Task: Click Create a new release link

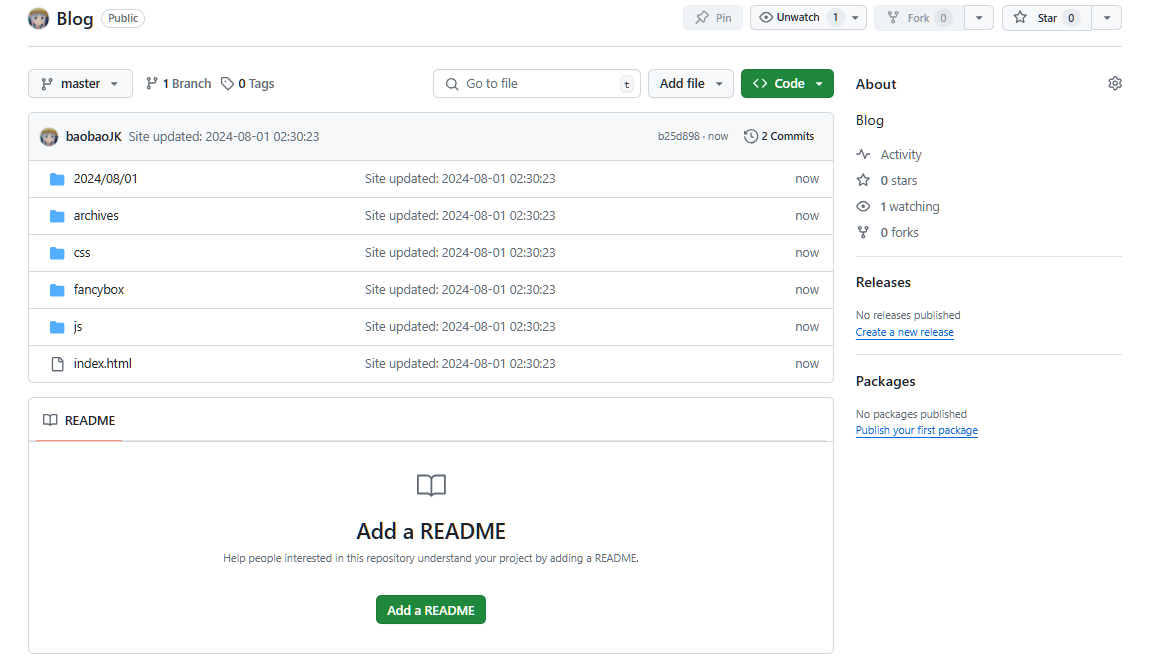Action: tap(904, 332)
